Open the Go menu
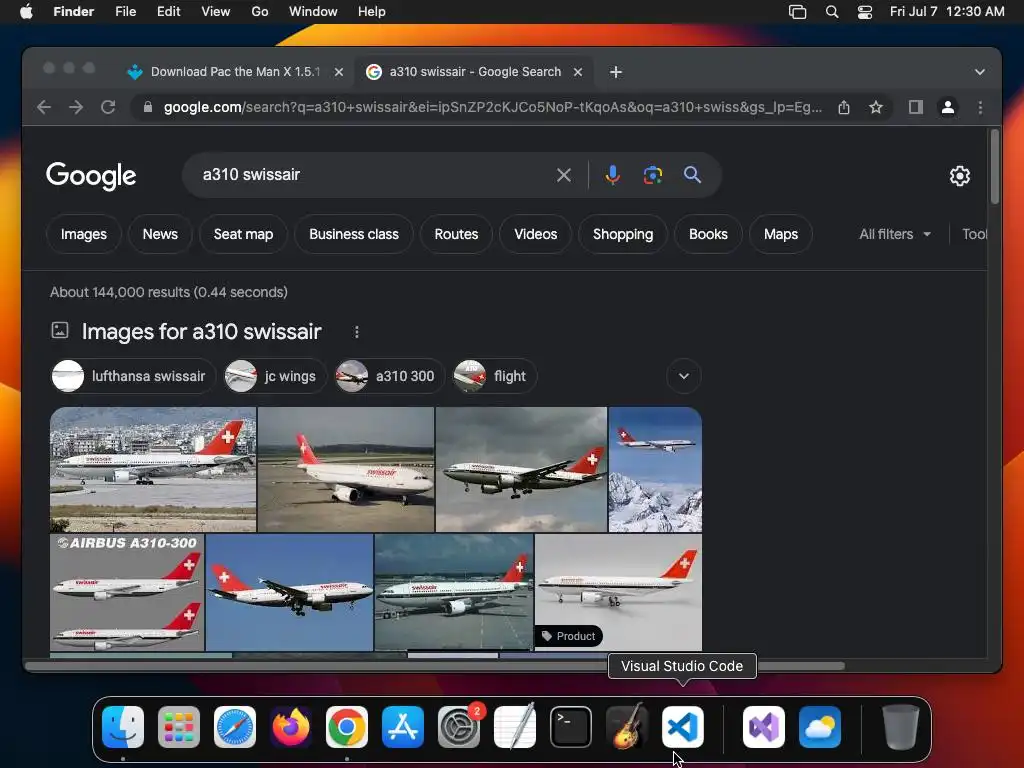The height and width of the screenshot is (768, 1024). (260, 12)
